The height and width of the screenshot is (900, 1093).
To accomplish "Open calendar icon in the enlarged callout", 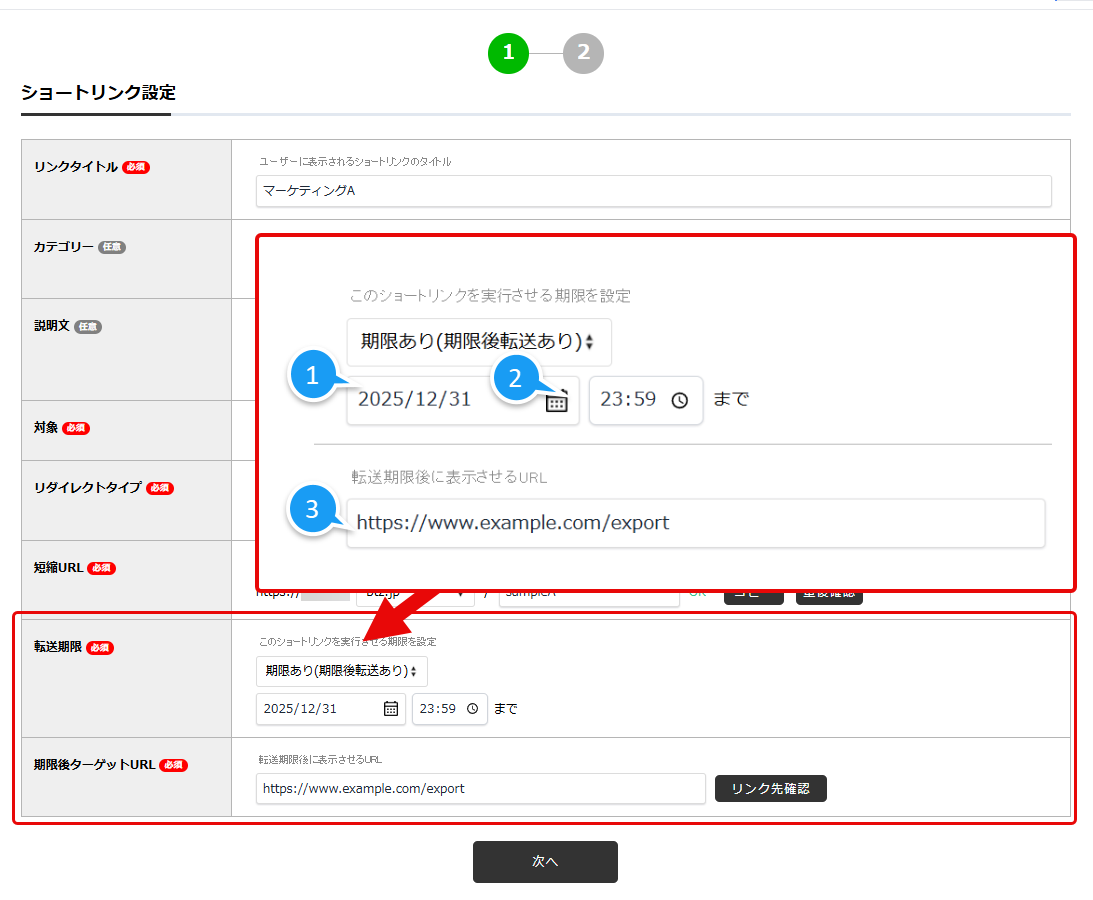I will pyautogui.click(x=557, y=401).
